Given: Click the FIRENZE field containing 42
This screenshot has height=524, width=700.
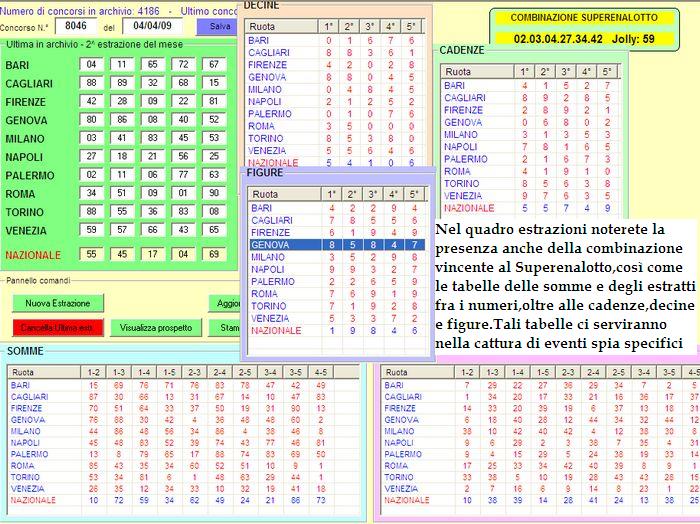Looking at the screenshot, I should (92, 101).
